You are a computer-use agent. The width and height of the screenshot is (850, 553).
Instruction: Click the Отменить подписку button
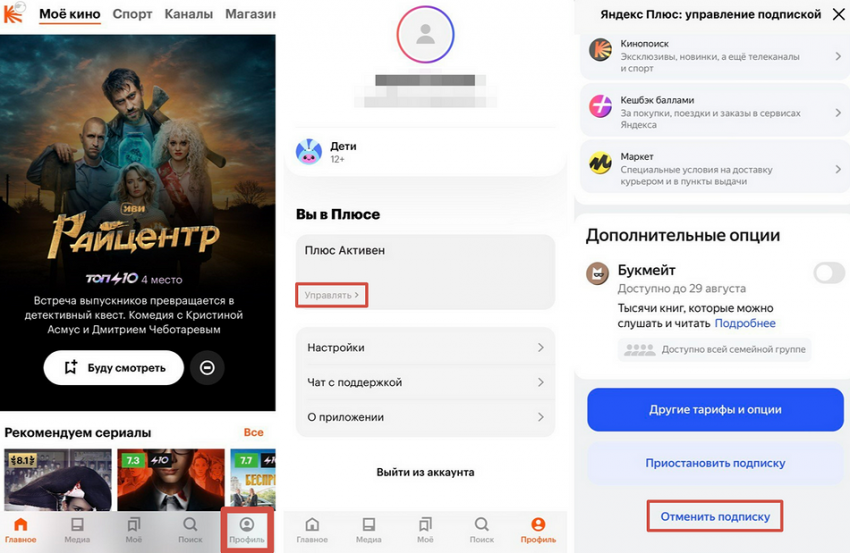coord(715,516)
